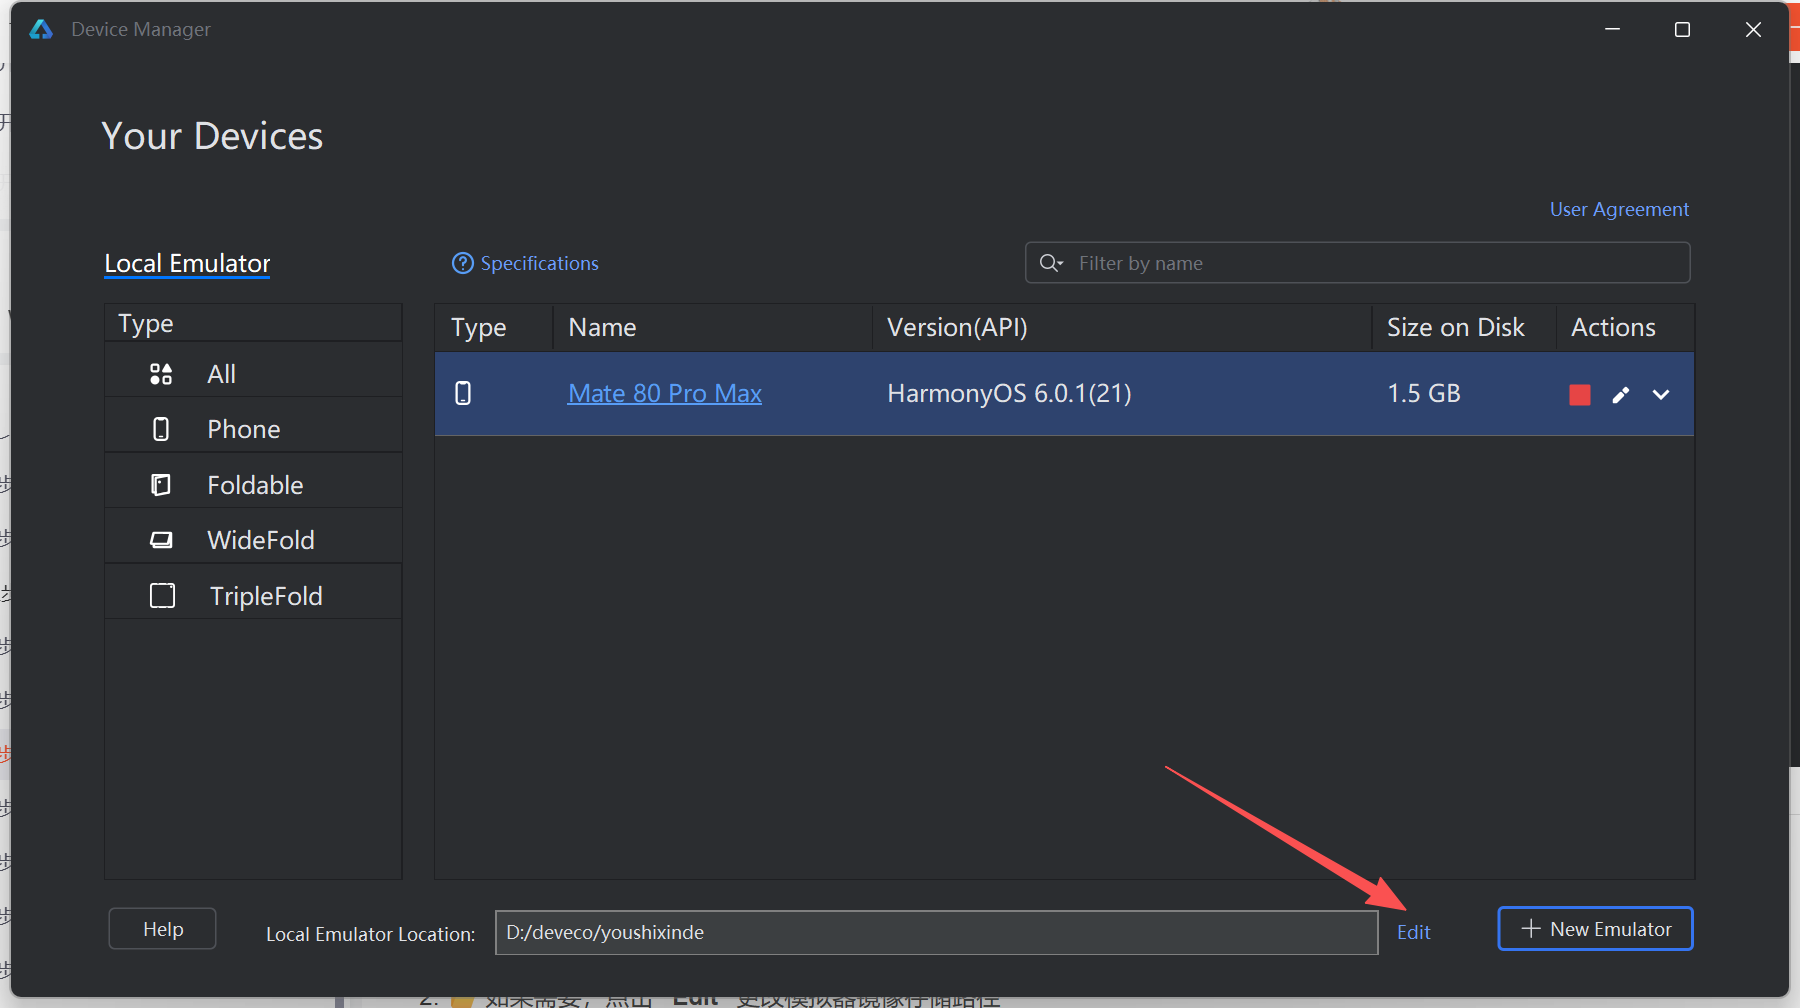
Task: Maximize the Device Manager window
Action: pyautogui.click(x=1682, y=30)
